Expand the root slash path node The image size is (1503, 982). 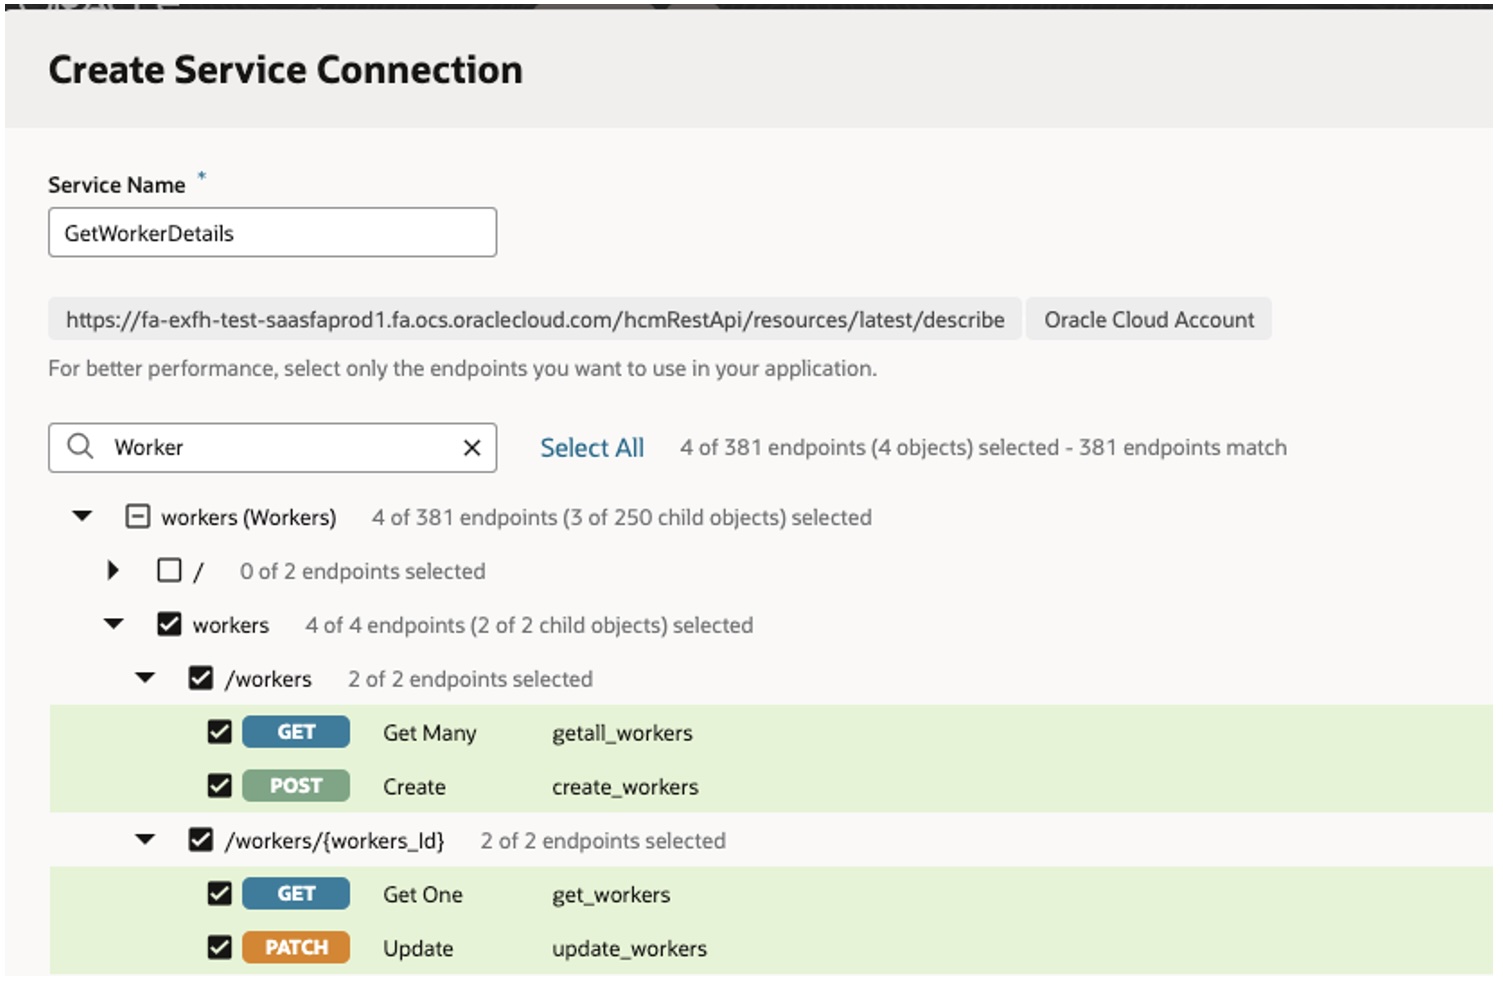coord(113,570)
